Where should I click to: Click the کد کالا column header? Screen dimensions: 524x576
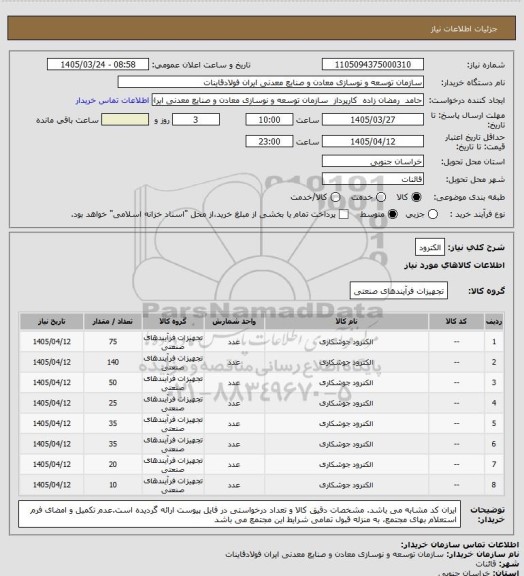(456, 321)
